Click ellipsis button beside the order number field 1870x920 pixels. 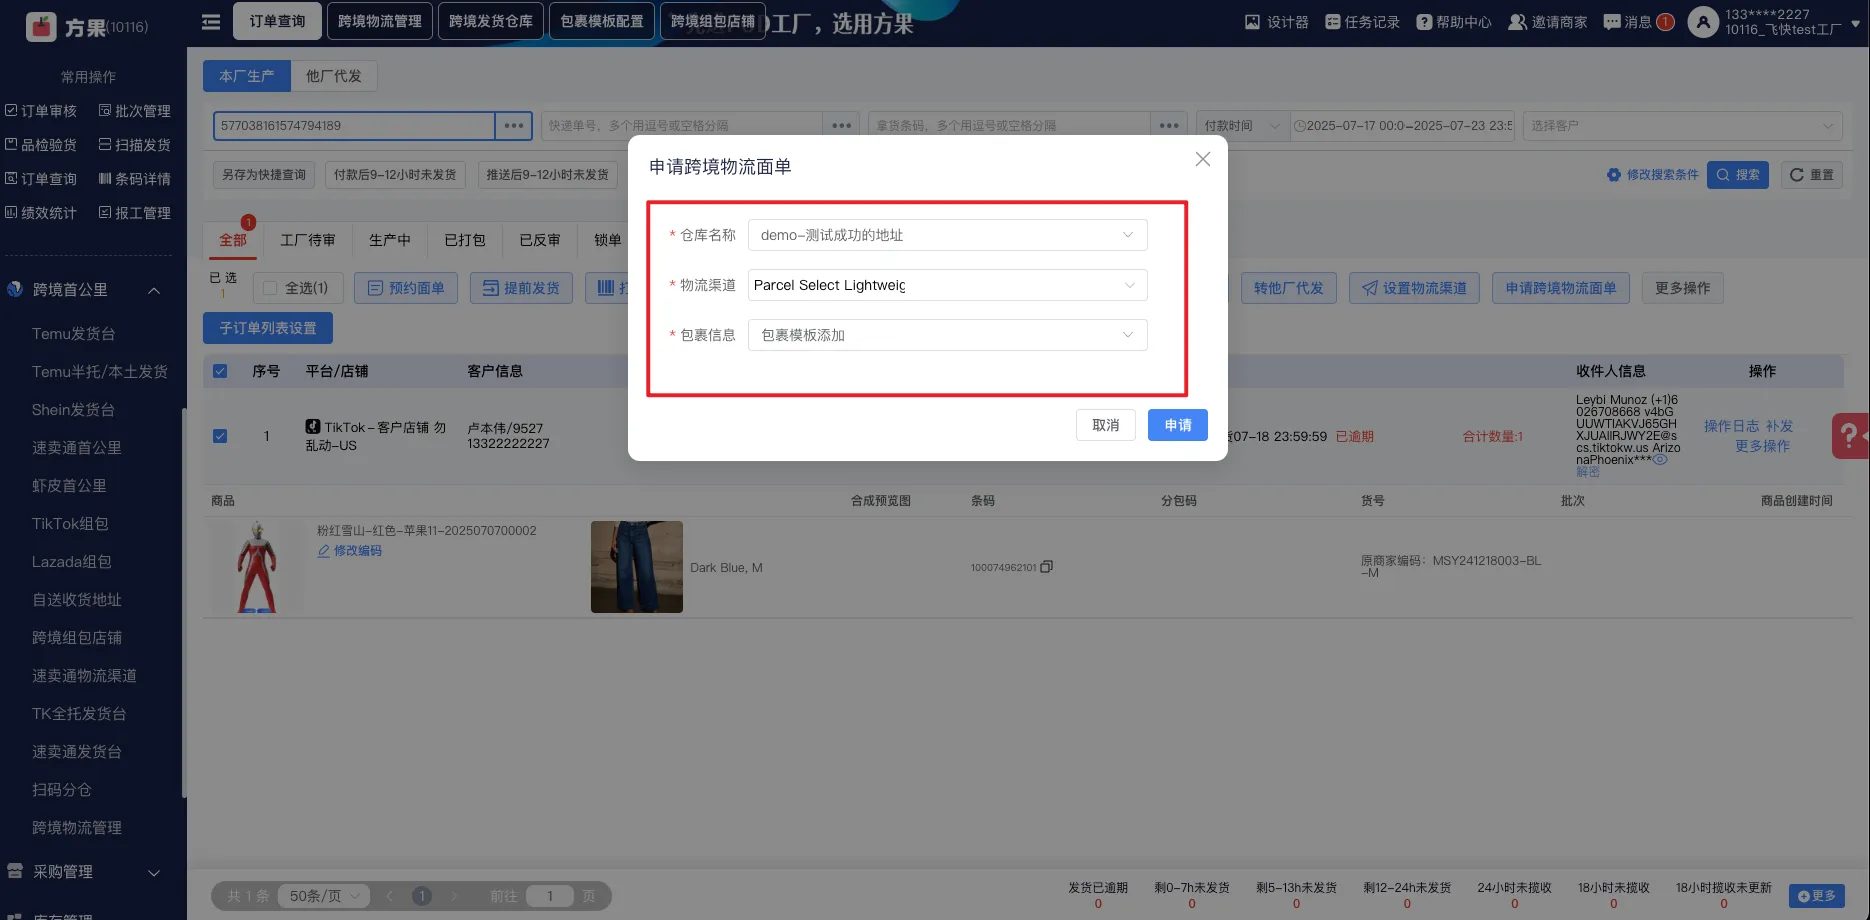click(x=514, y=126)
